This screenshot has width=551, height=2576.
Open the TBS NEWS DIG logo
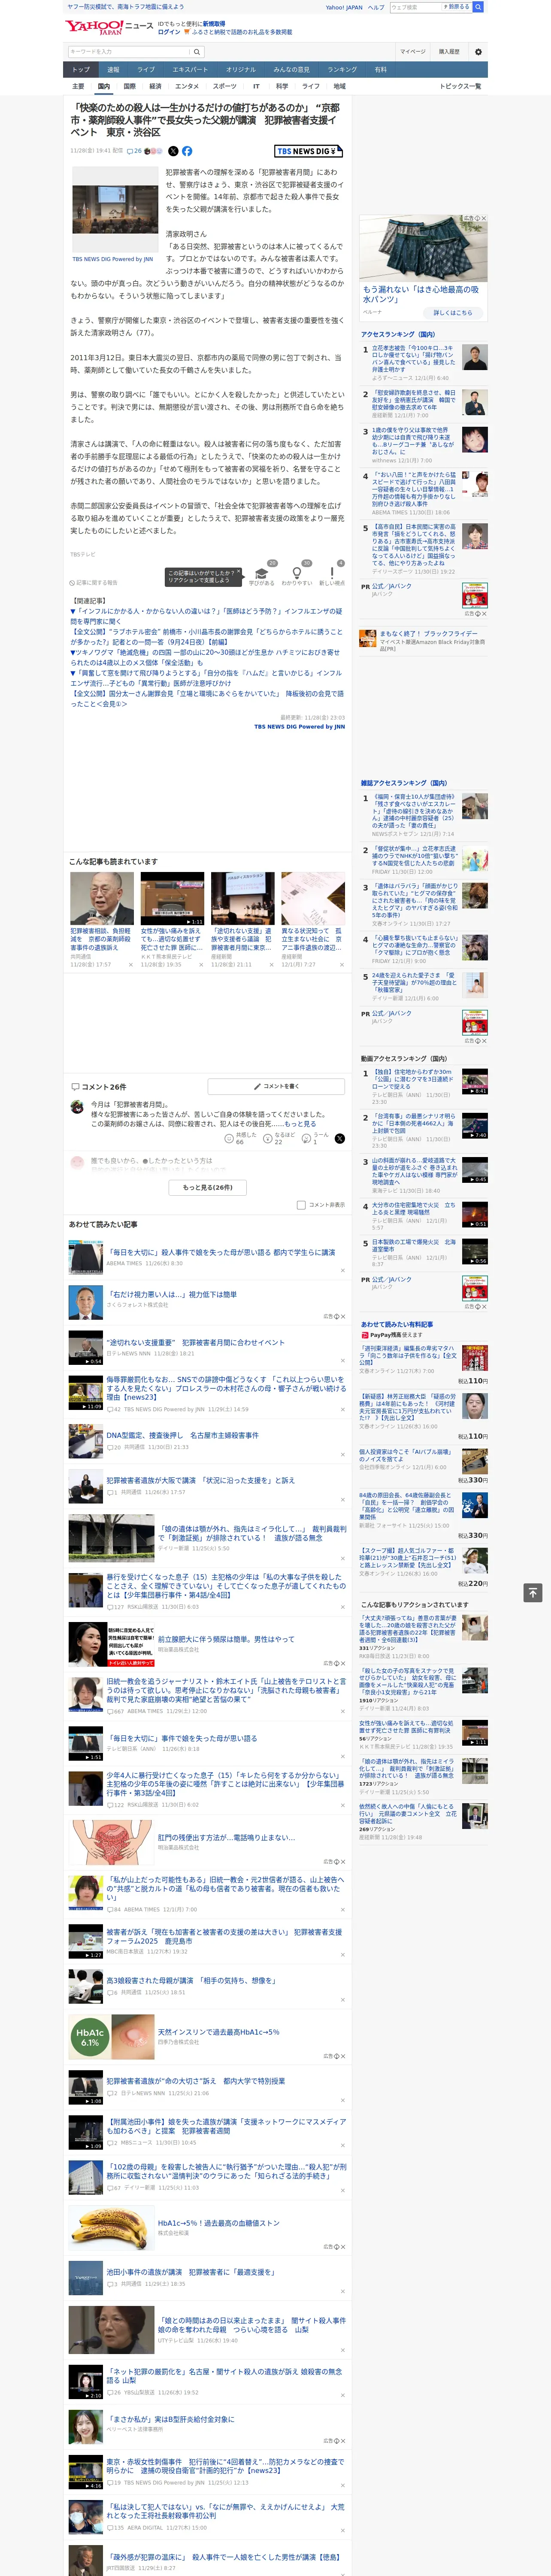tap(309, 151)
